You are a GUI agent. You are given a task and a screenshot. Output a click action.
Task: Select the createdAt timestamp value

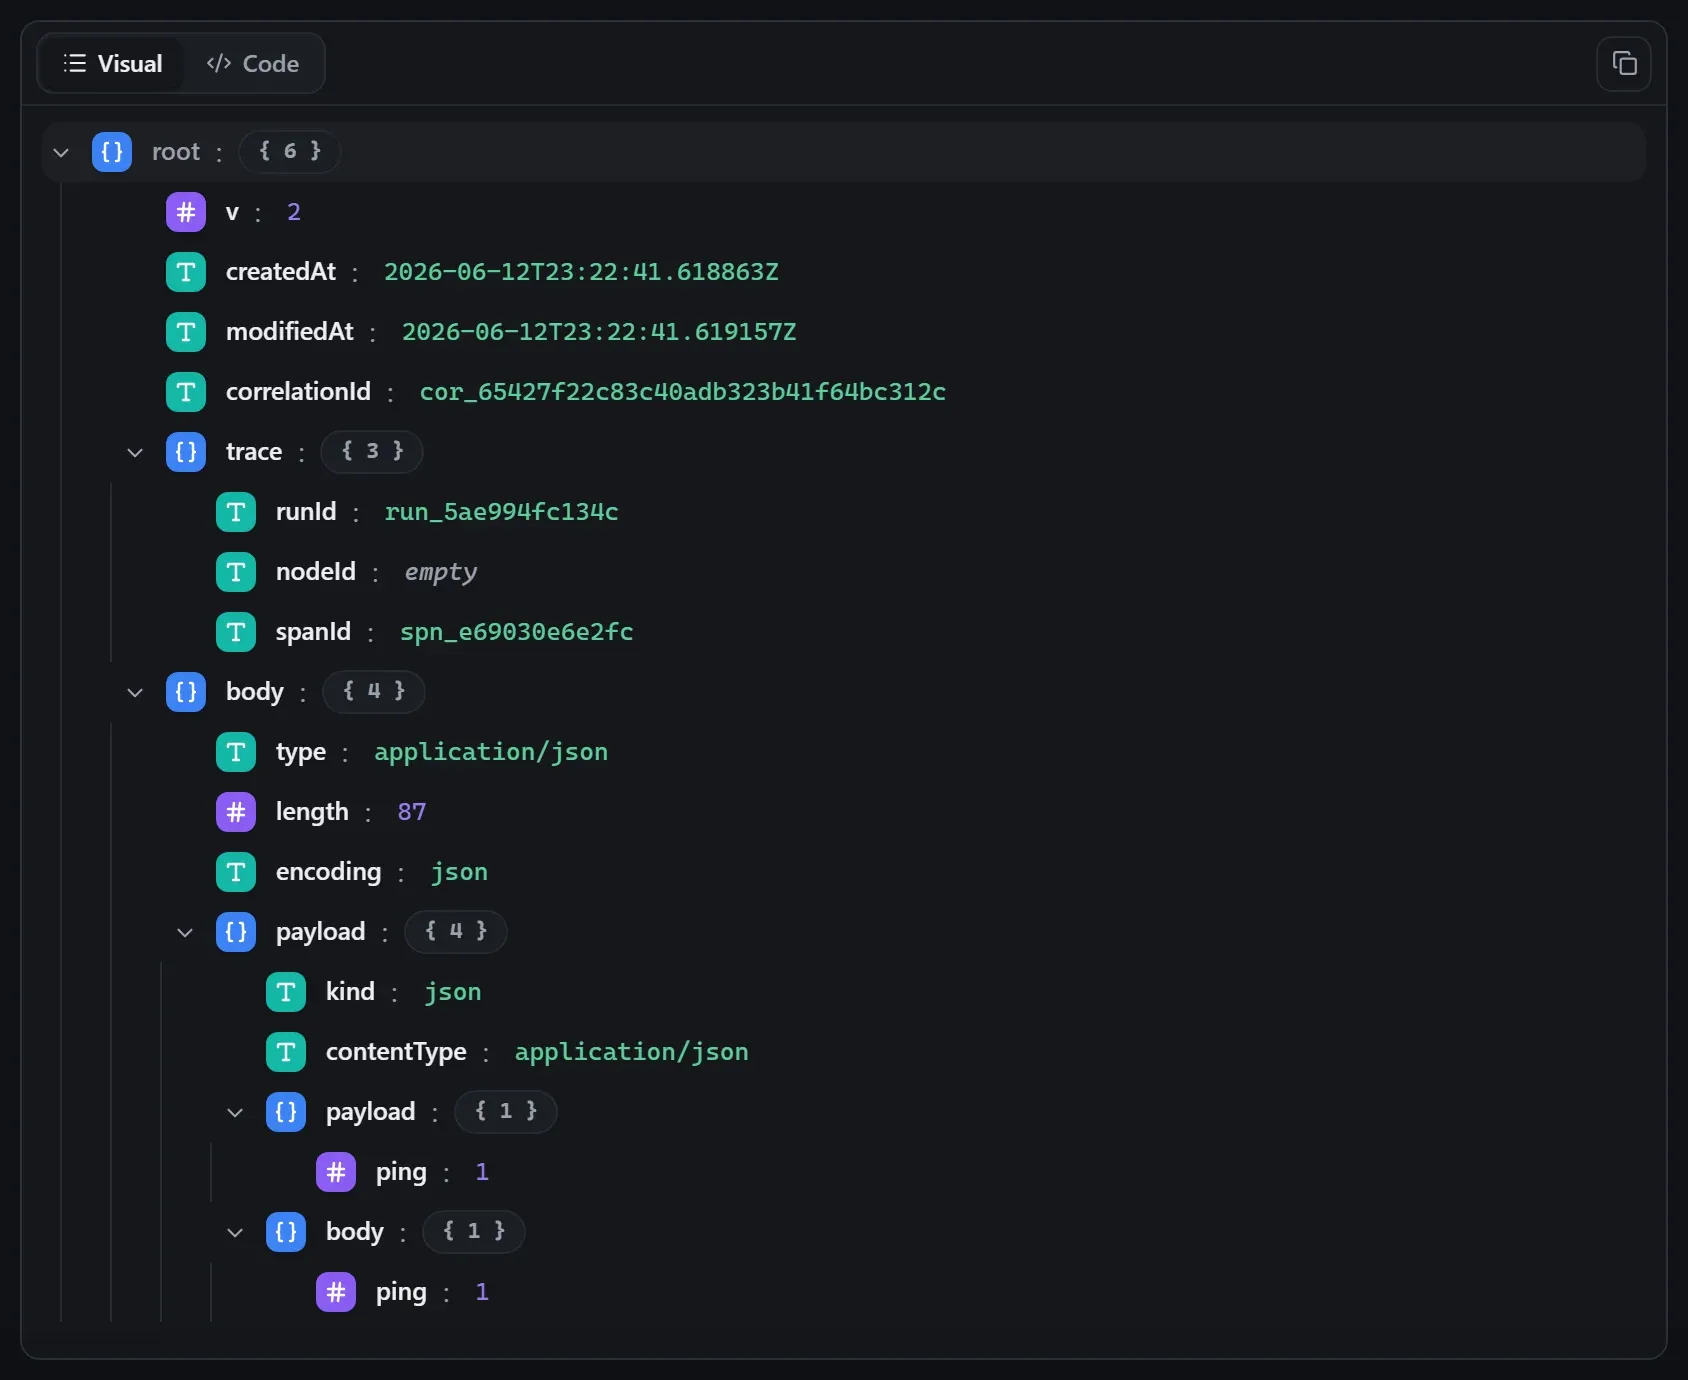581,272
